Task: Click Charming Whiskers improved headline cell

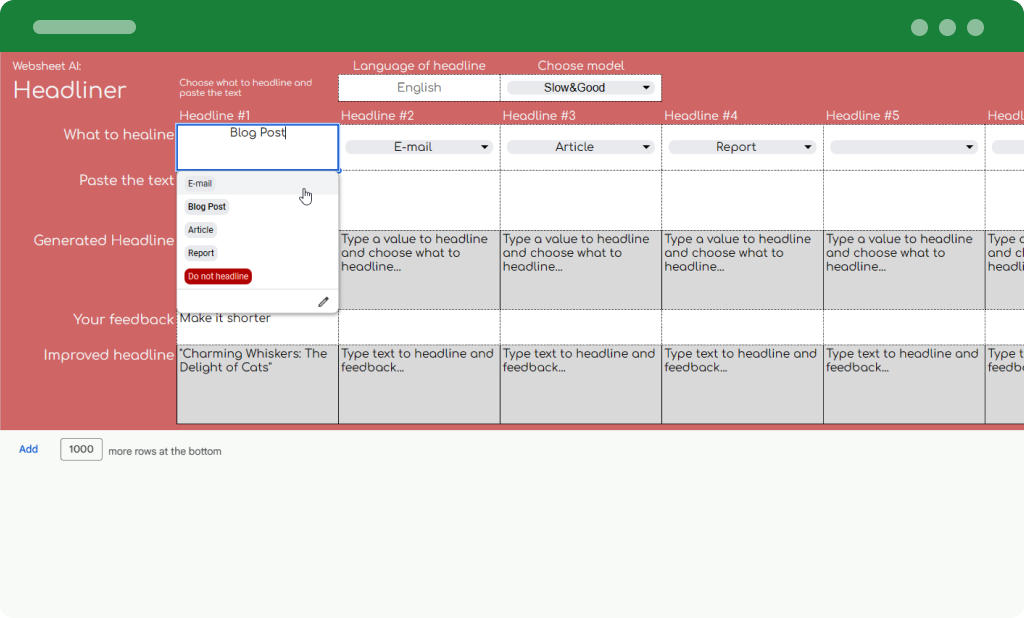Action: (257, 383)
